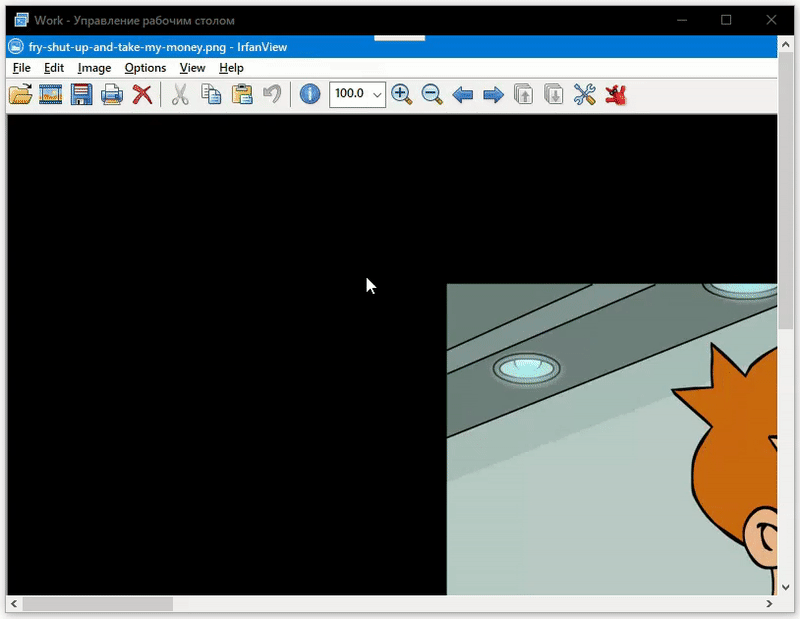Open the previous page icon with the up arrow
This screenshot has width=800, height=619.
coord(523,94)
